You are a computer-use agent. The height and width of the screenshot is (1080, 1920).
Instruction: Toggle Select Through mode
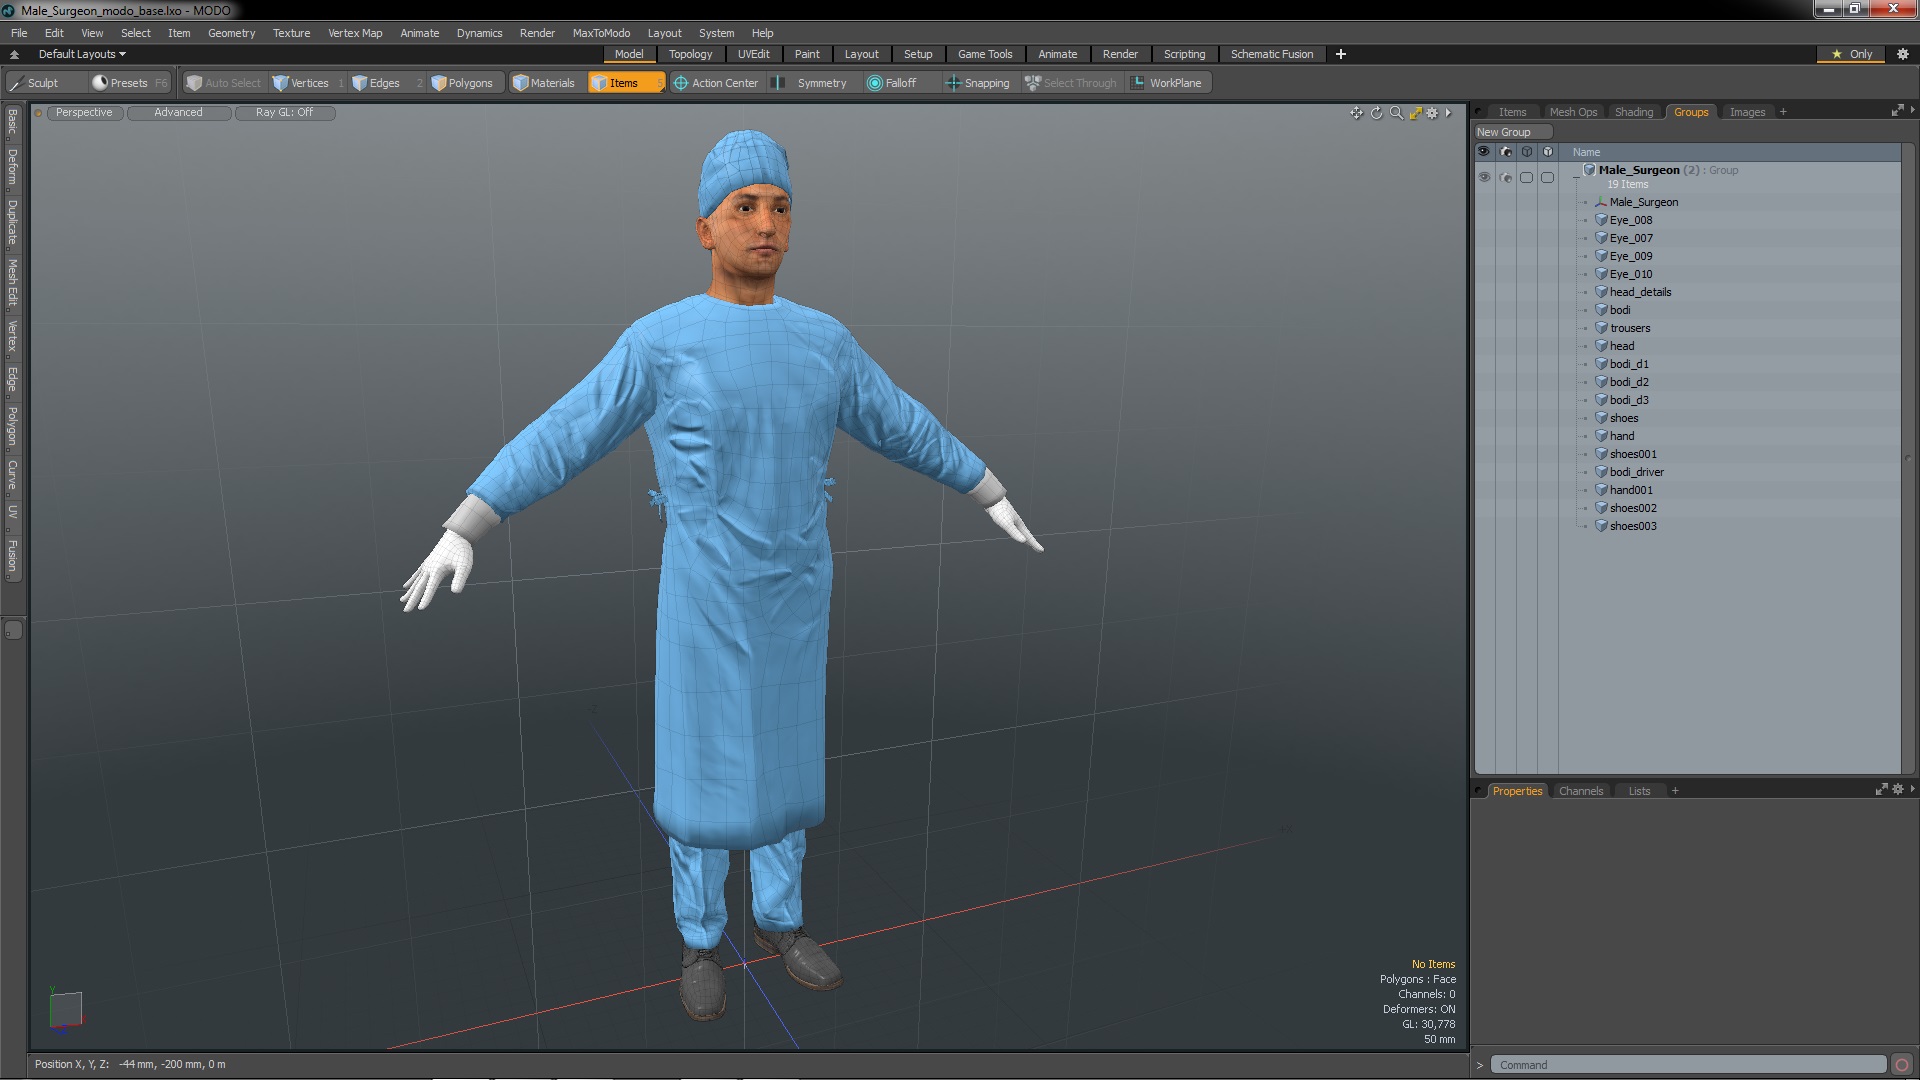pos(1071,83)
